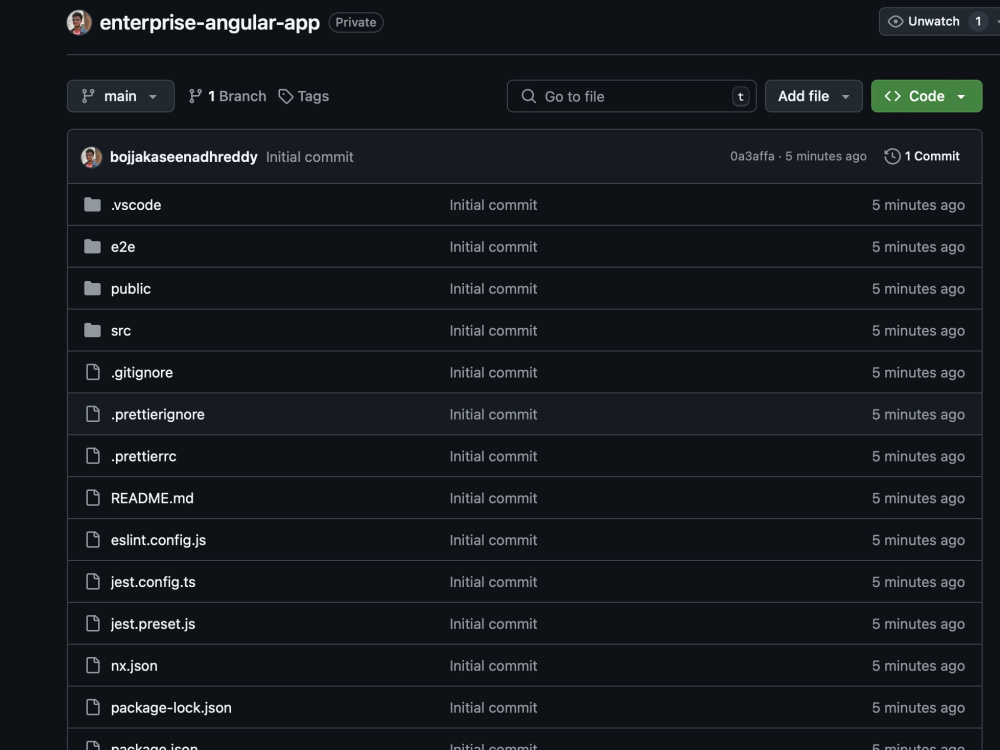Click the file icon for README.md
Image resolution: width=1000 pixels, height=750 pixels.
click(93, 498)
